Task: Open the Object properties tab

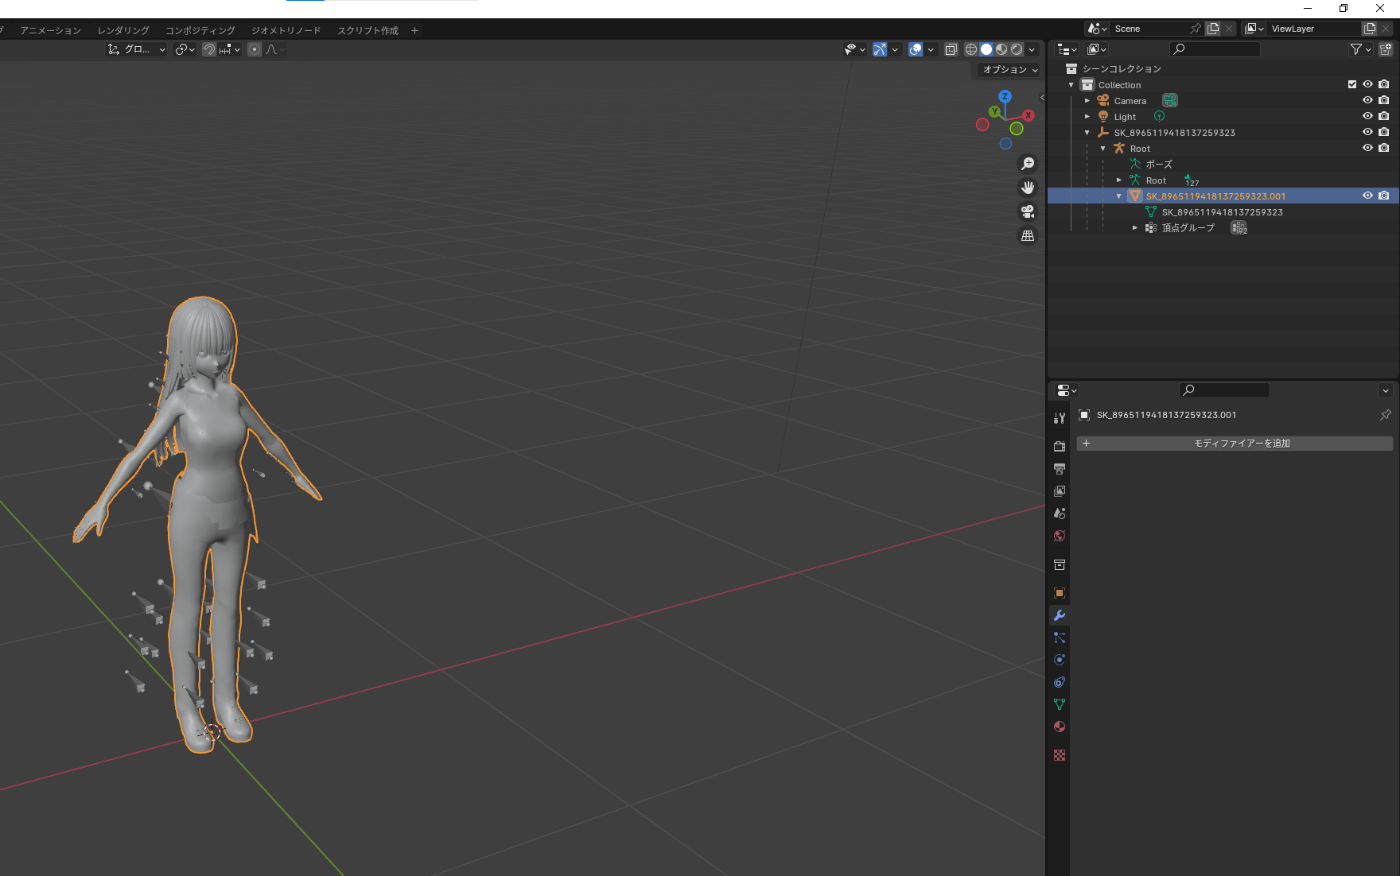Action: 1059,593
